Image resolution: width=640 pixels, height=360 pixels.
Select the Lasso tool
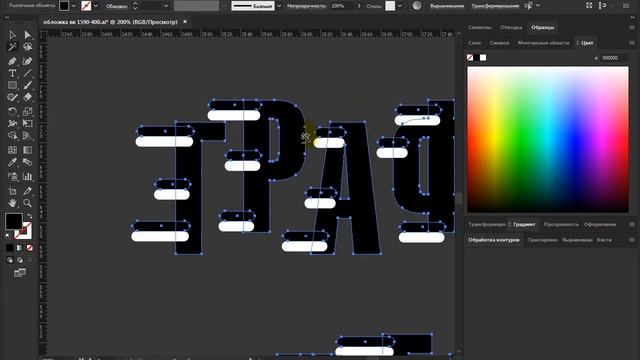(x=27, y=47)
